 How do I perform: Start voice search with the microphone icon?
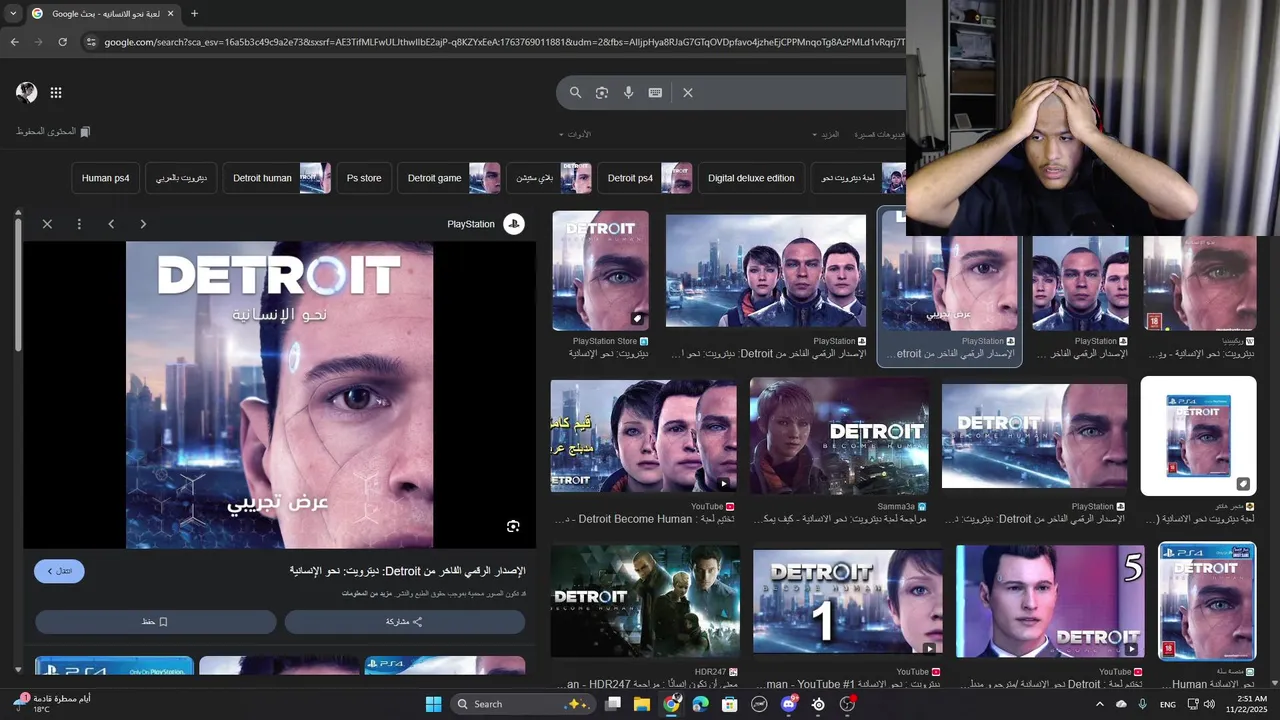pyautogui.click(x=628, y=92)
